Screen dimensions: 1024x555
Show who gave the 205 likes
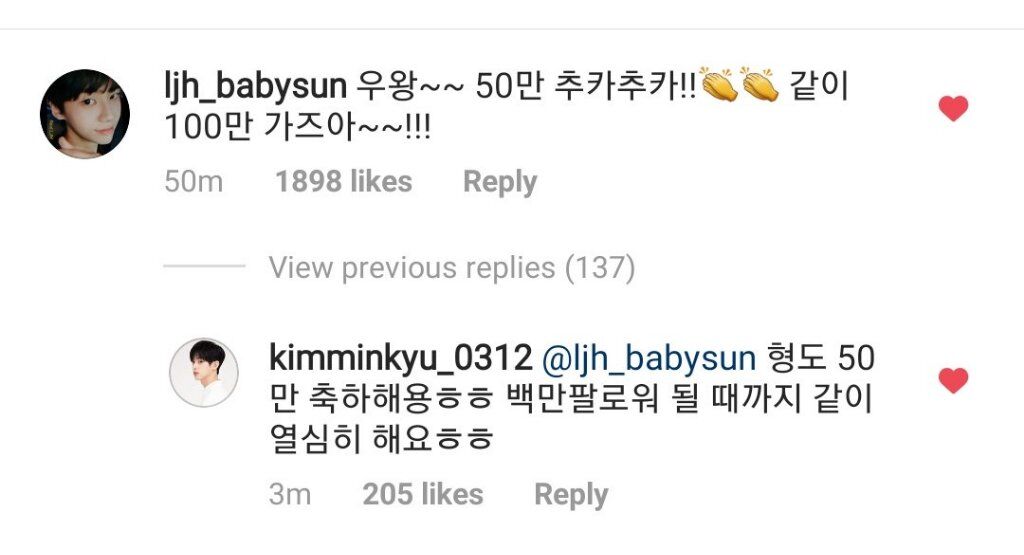pos(423,494)
